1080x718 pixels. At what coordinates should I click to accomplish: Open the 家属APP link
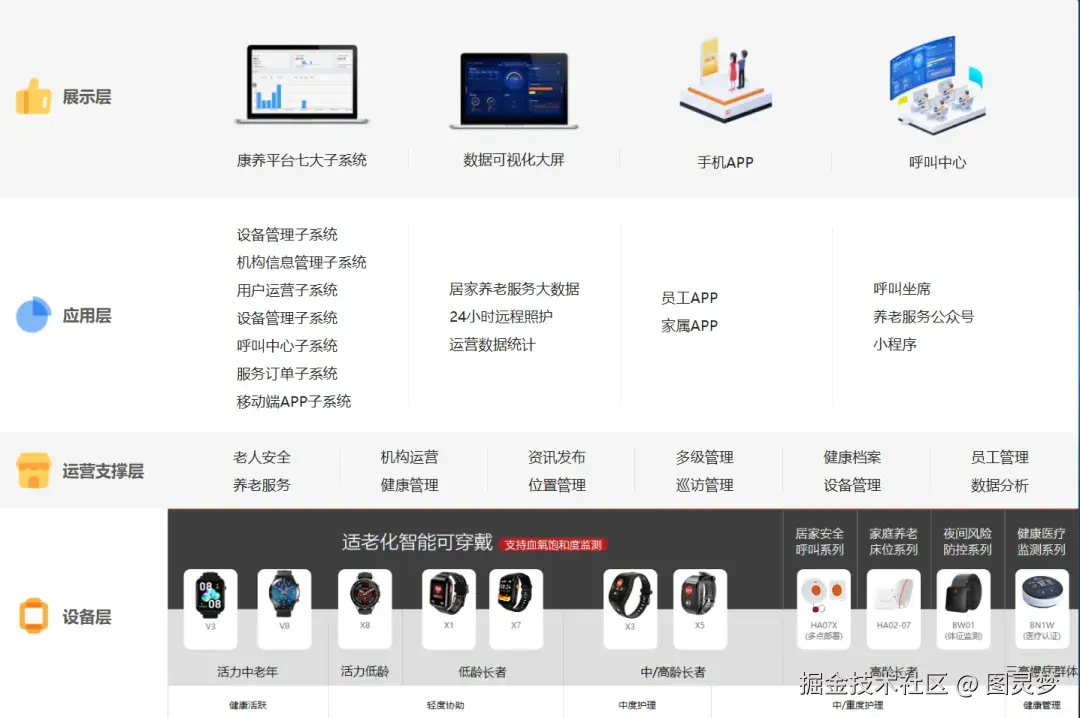pos(688,325)
